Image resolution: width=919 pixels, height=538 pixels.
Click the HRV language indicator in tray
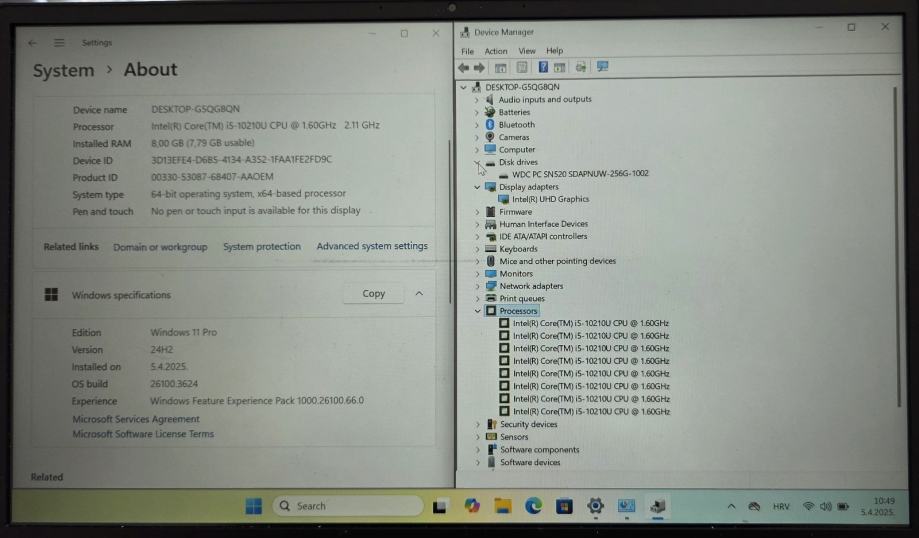781,506
